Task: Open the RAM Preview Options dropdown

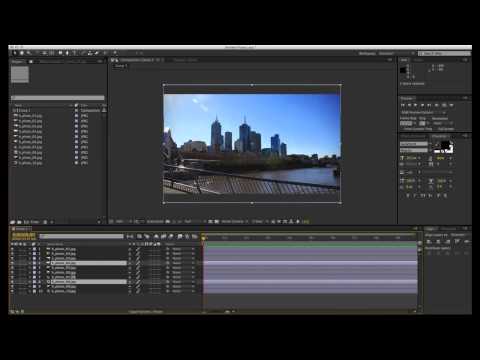Action: click(423, 113)
